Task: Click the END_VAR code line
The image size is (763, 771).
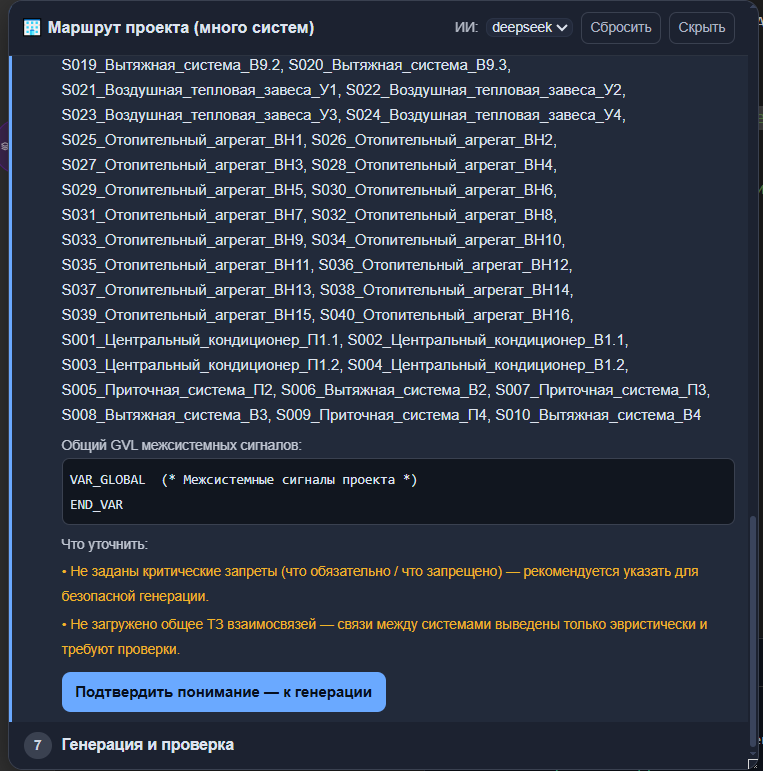Action: click(x=96, y=504)
